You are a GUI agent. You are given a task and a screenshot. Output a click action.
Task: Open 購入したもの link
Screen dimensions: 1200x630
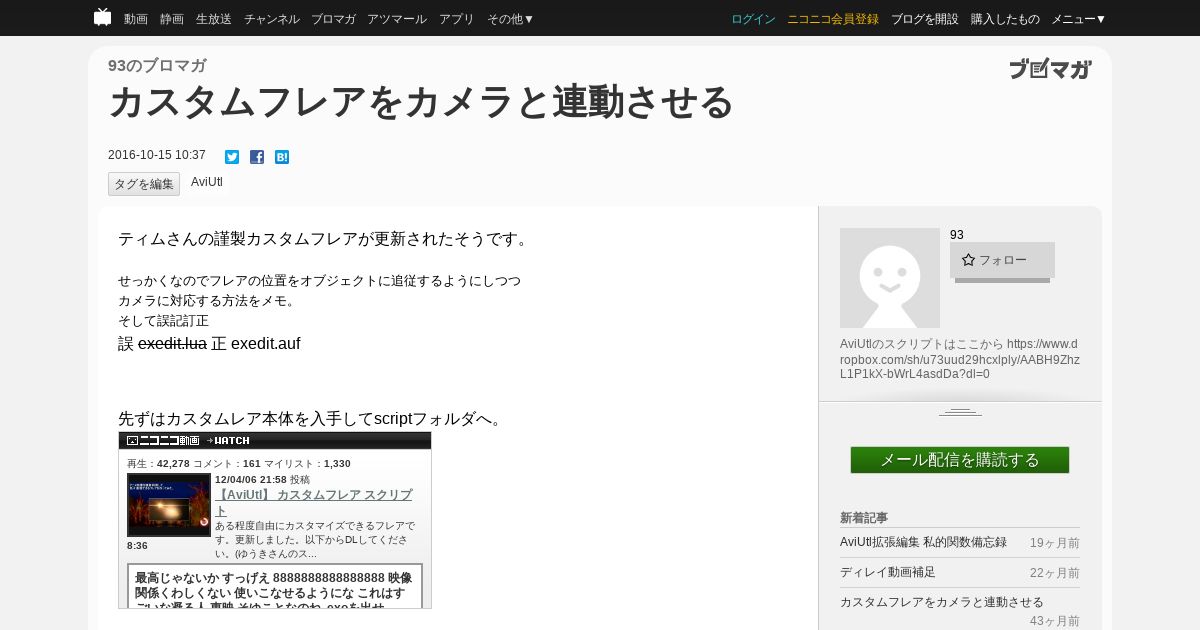point(1005,19)
